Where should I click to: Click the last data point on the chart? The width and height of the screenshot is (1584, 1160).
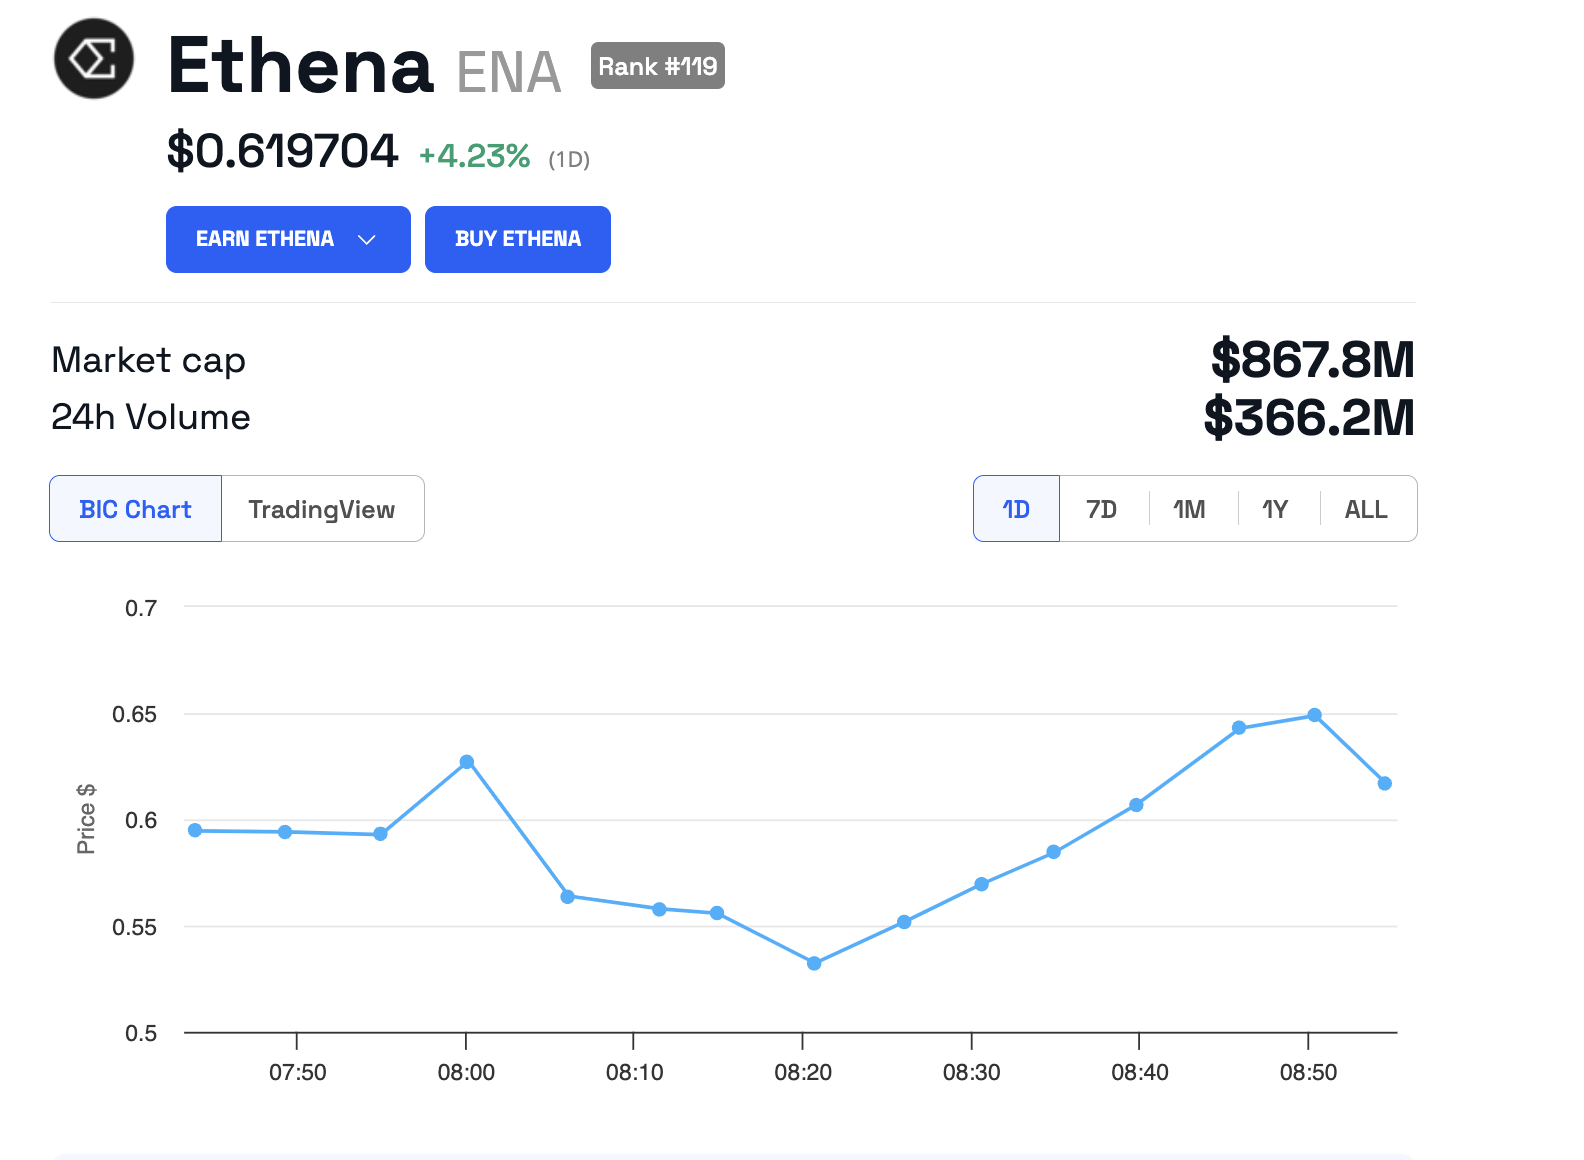[1385, 783]
